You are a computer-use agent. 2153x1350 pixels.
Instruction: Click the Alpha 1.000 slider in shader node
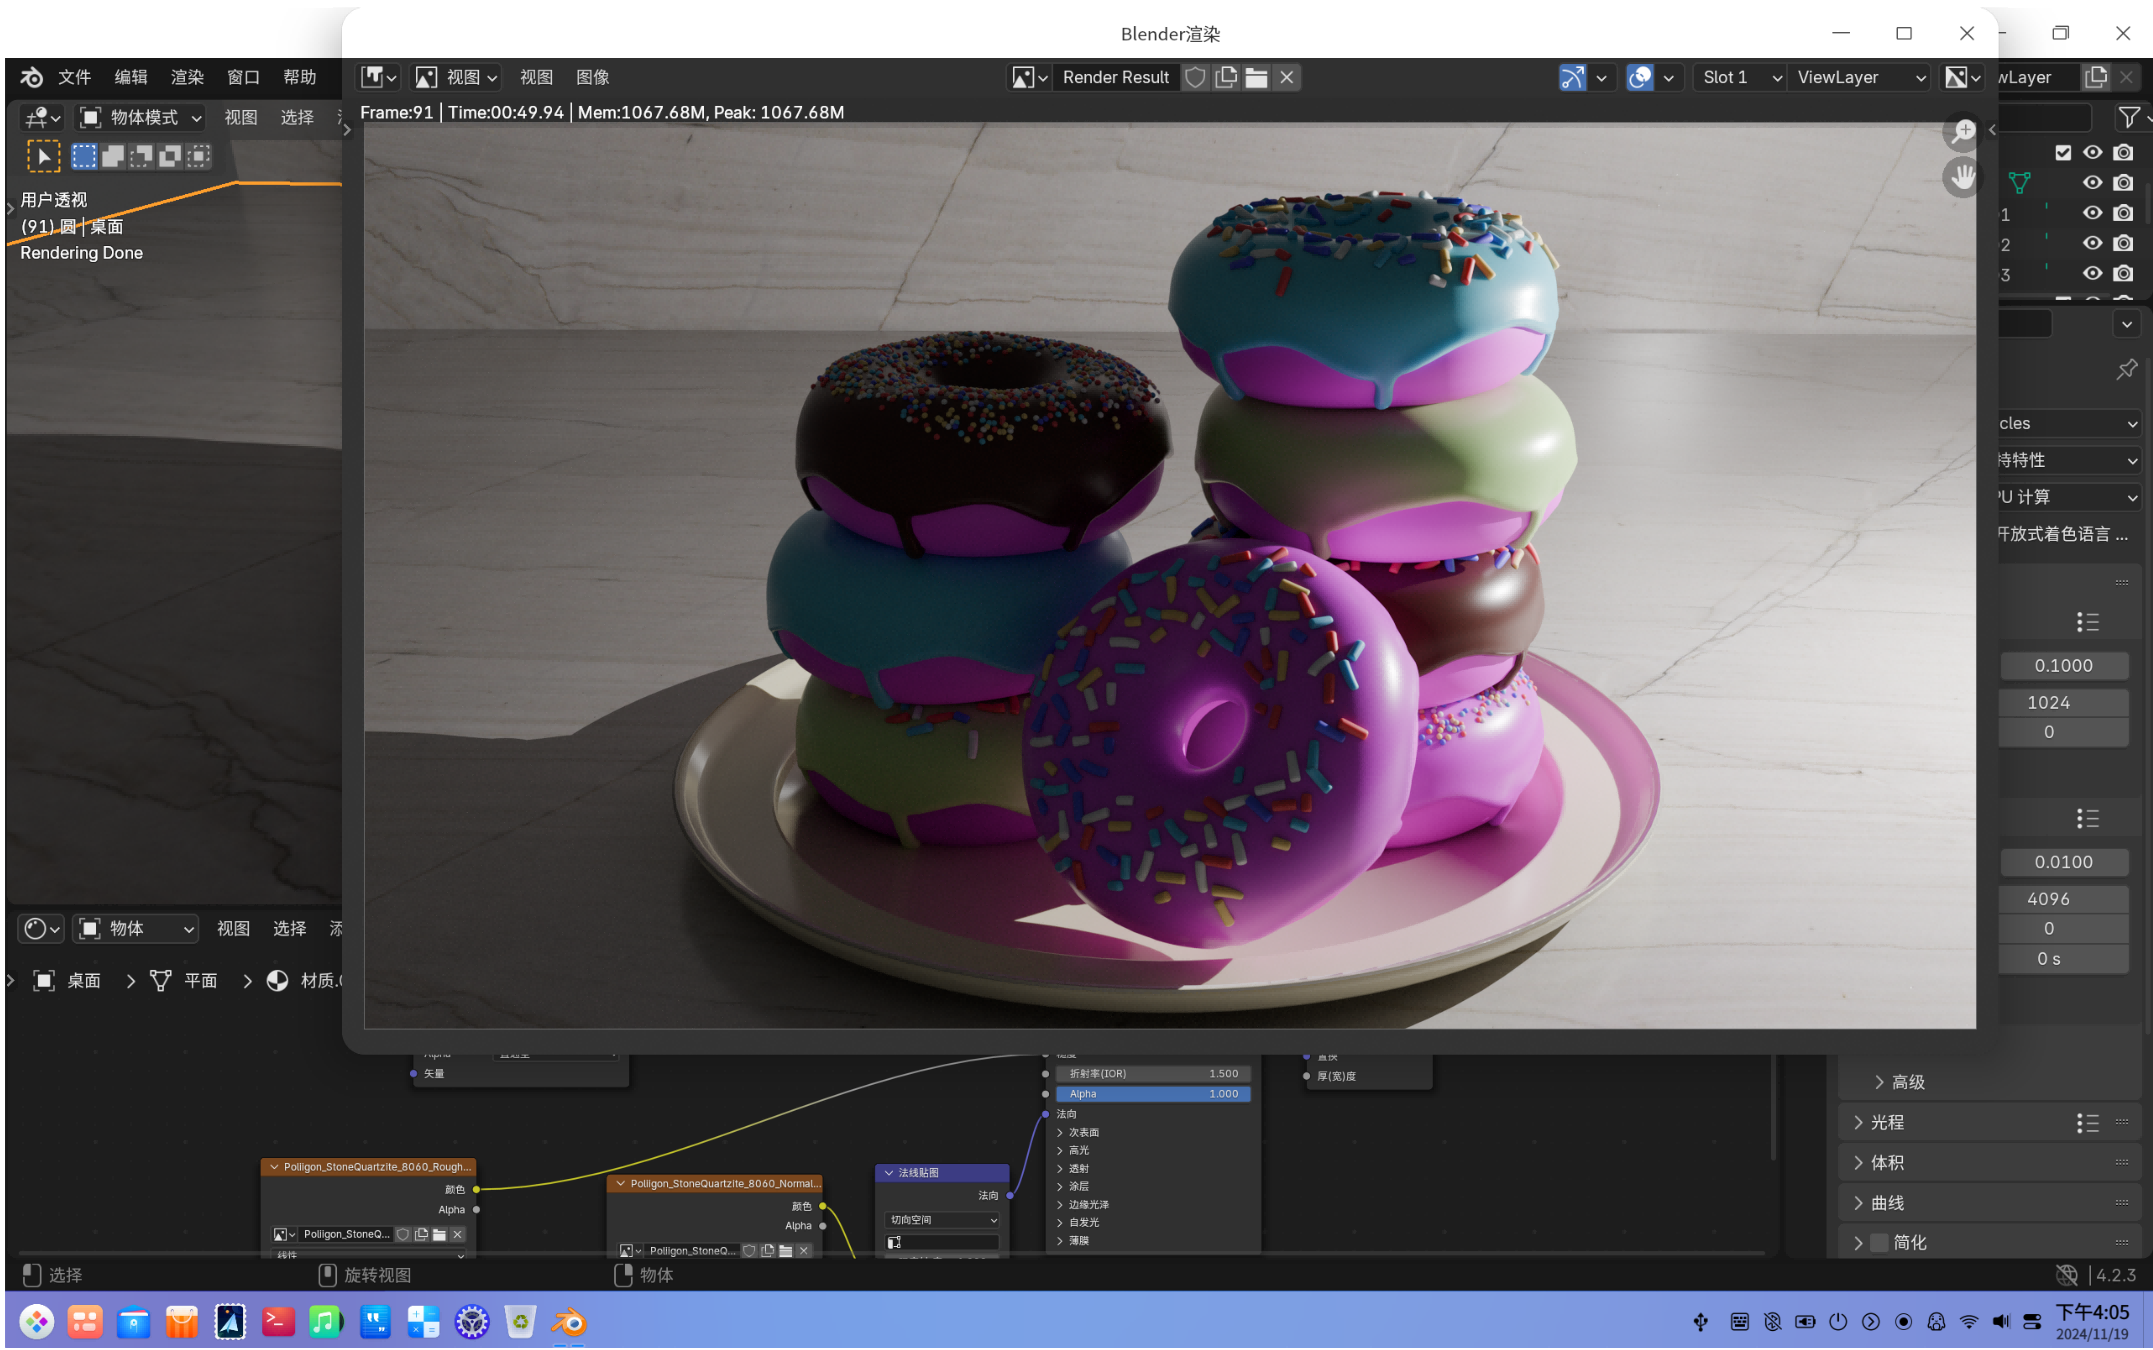click(x=1153, y=1094)
